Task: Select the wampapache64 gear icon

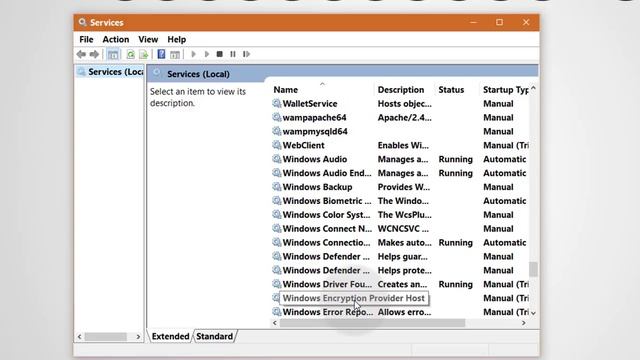Action: click(x=277, y=117)
